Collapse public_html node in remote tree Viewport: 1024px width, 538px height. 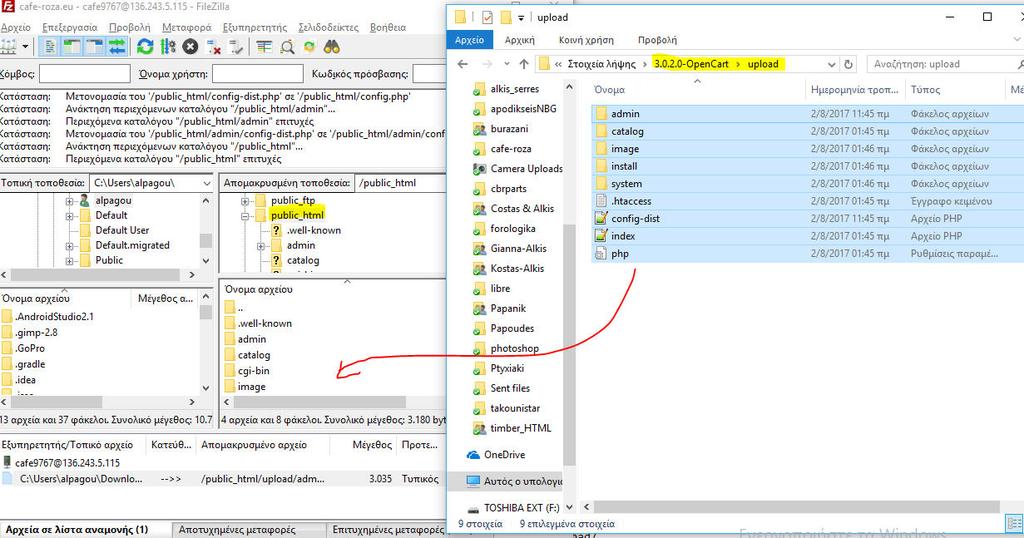tap(245, 215)
